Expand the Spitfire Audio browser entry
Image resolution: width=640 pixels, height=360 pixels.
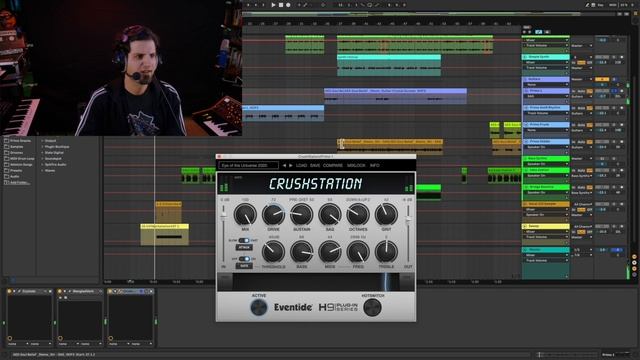(x=42, y=164)
